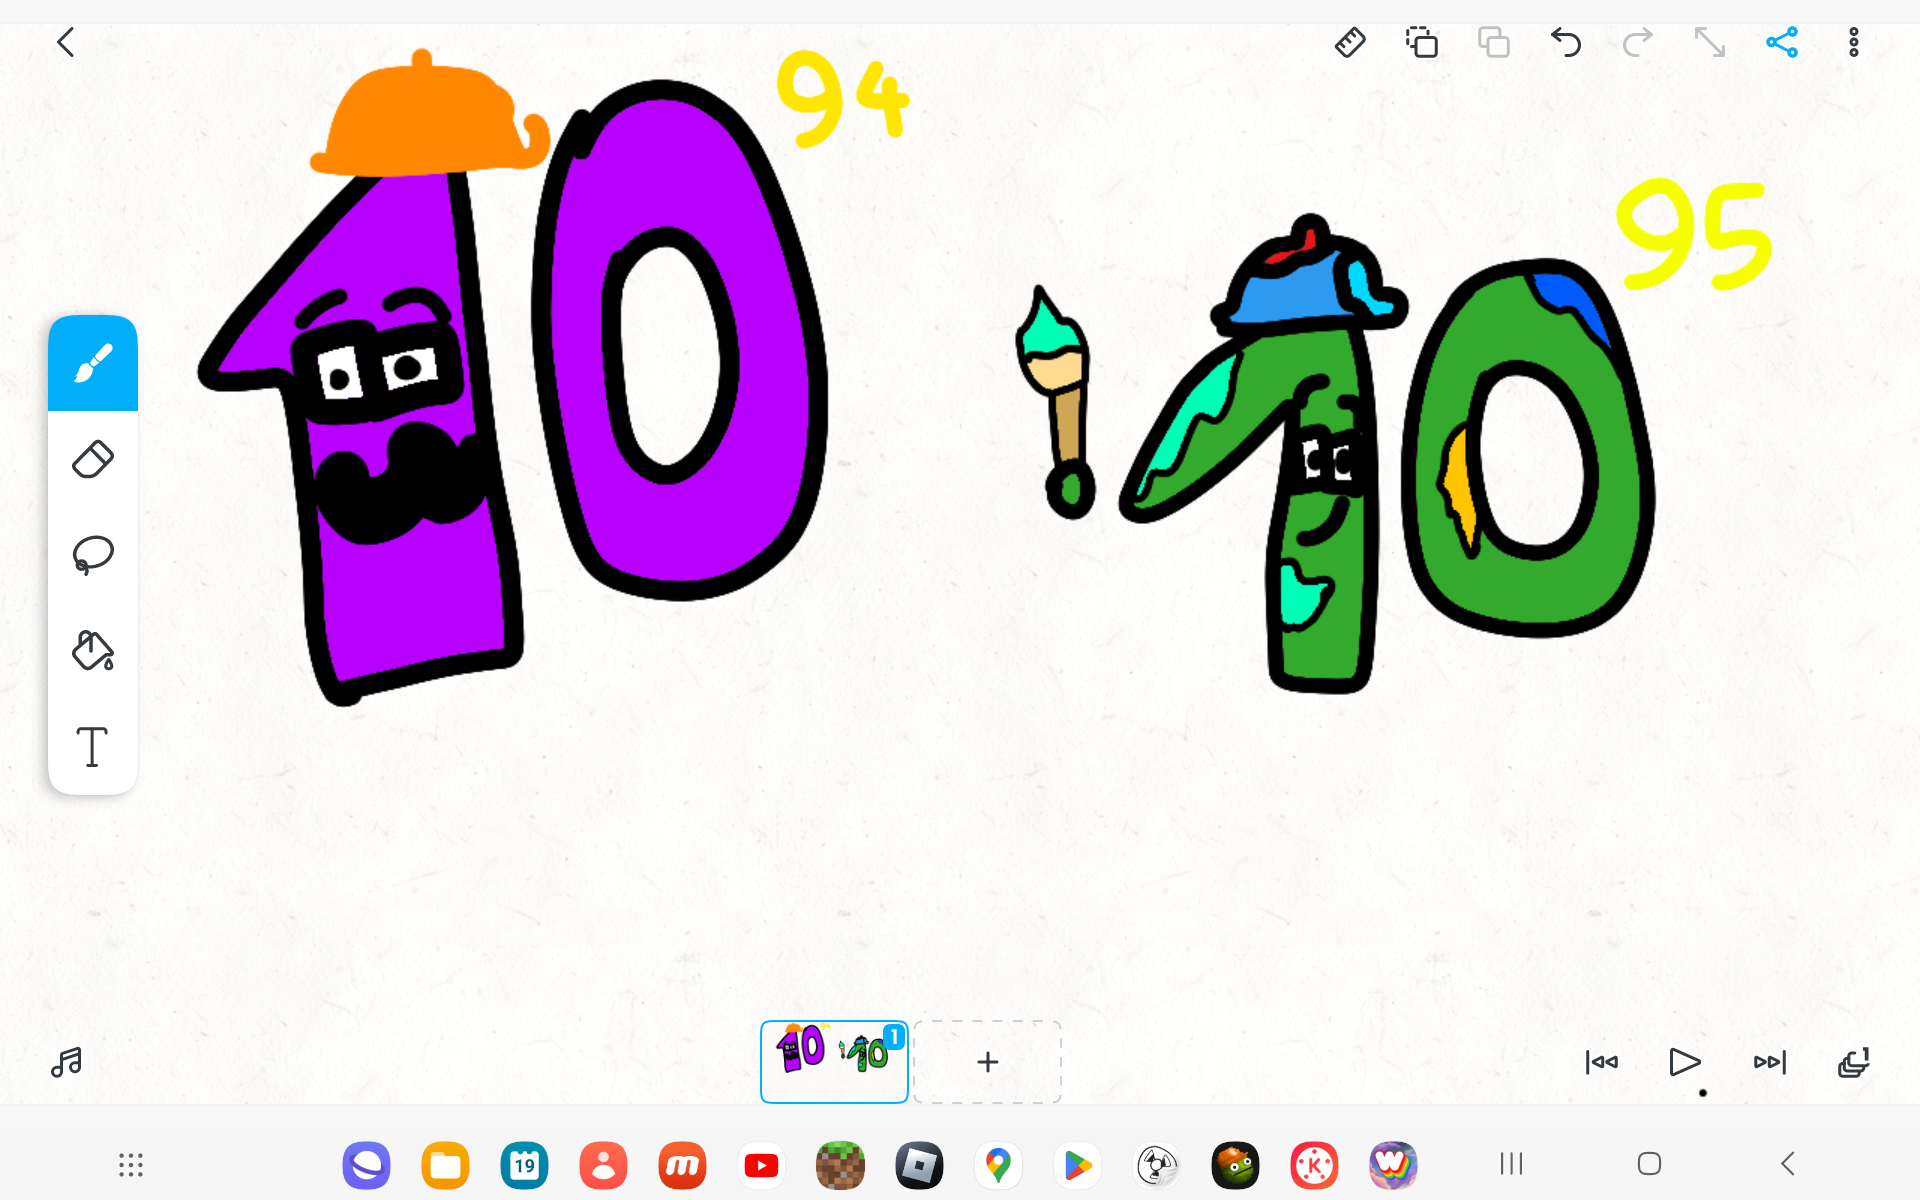
Task: Select the brush tool
Action: tap(93, 364)
